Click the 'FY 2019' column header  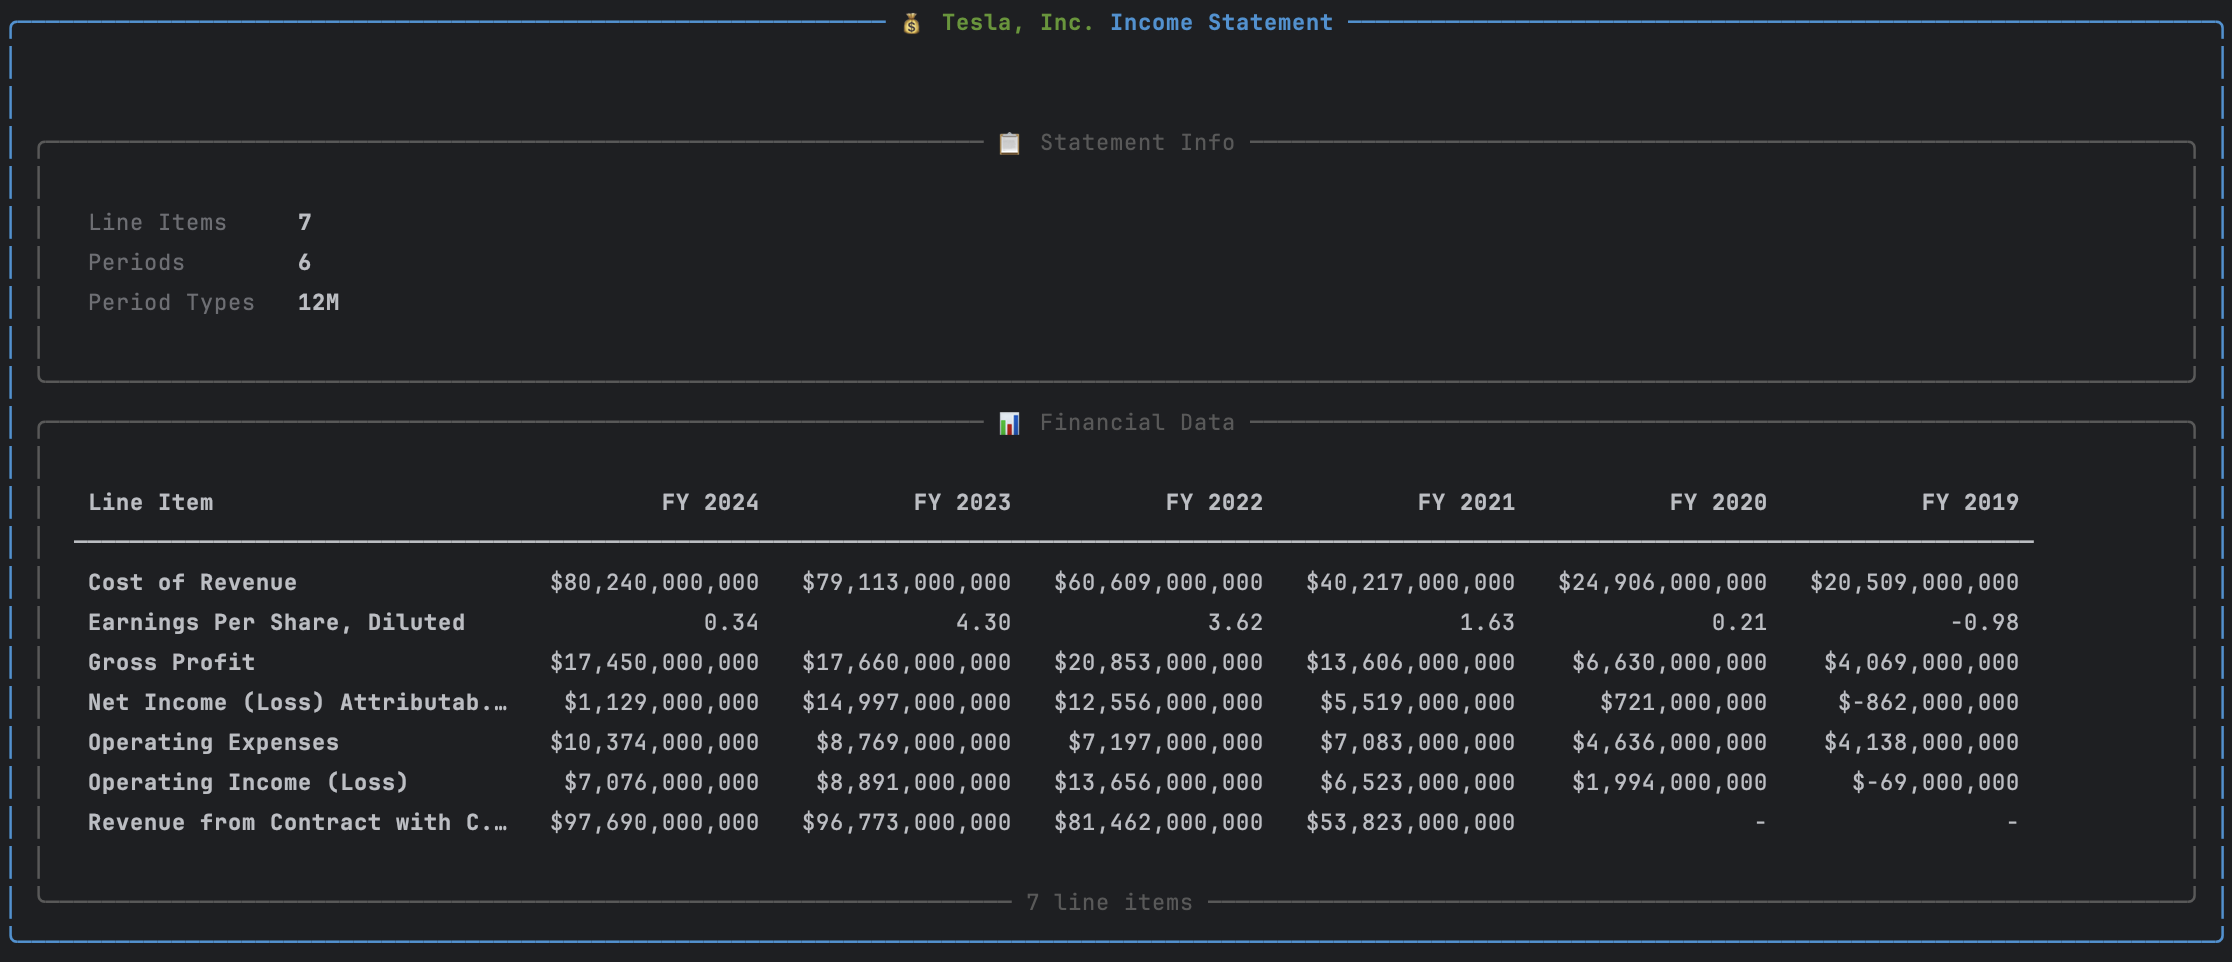point(1970,502)
